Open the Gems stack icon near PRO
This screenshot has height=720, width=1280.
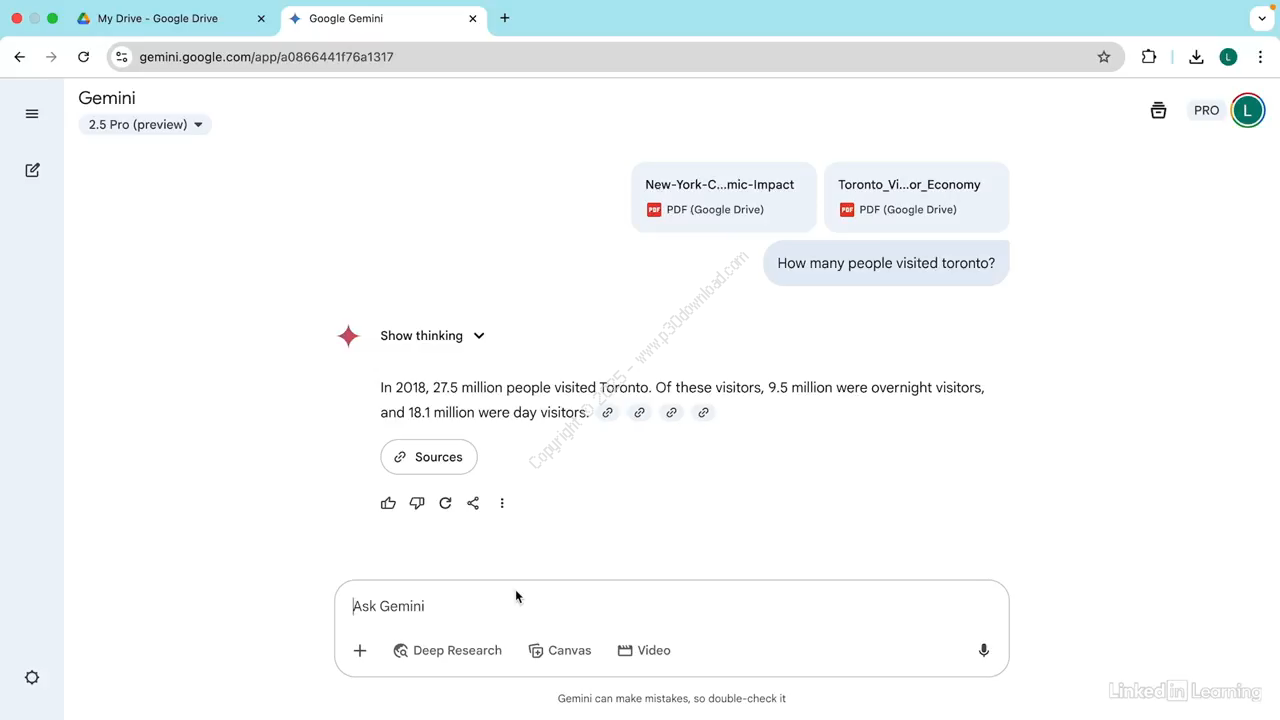point(1158,111)
